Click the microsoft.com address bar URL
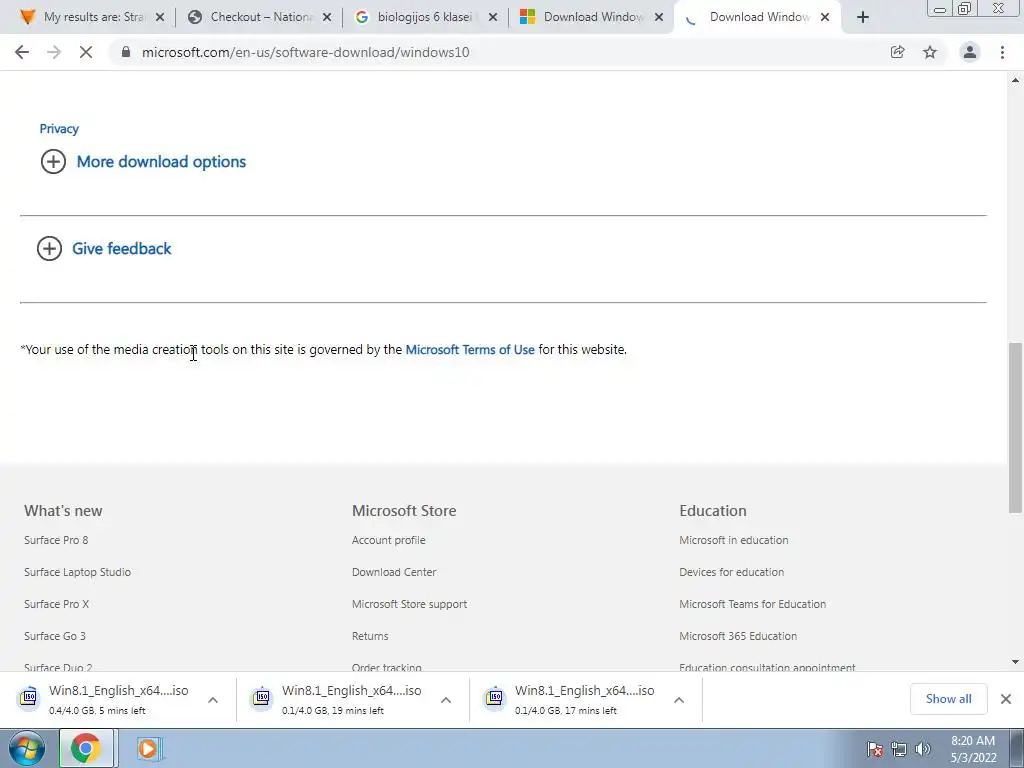This screenshot has height=768, width=1024. pos(305,52)
